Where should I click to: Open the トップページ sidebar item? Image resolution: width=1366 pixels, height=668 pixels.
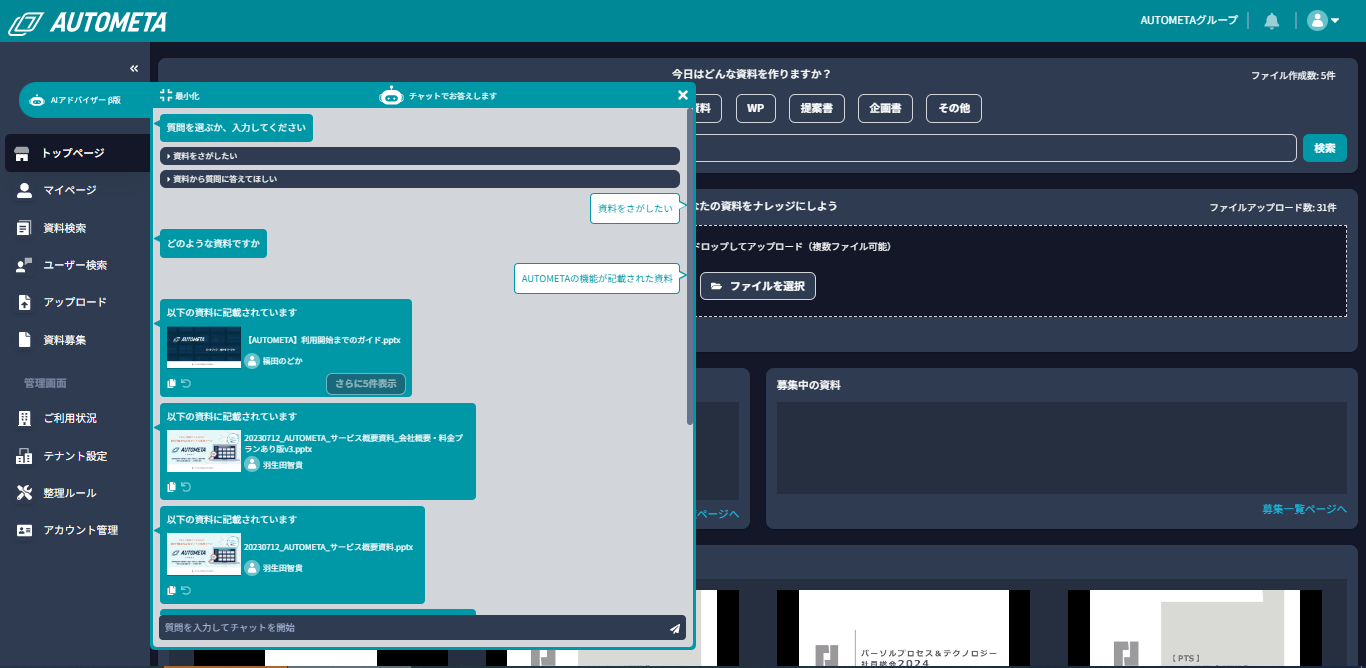77,154
